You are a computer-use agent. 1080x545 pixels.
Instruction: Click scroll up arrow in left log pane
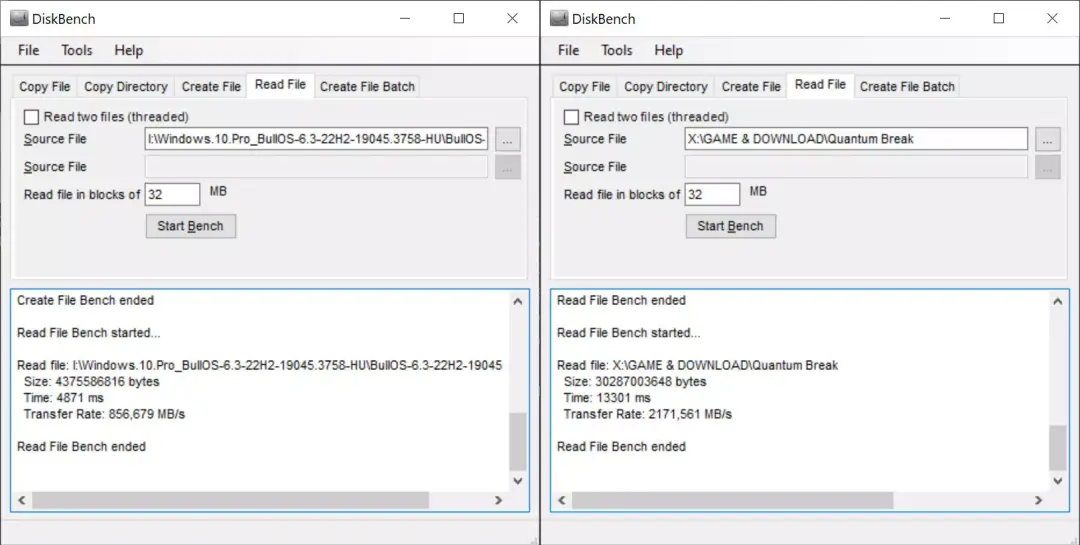coord(518,301)
